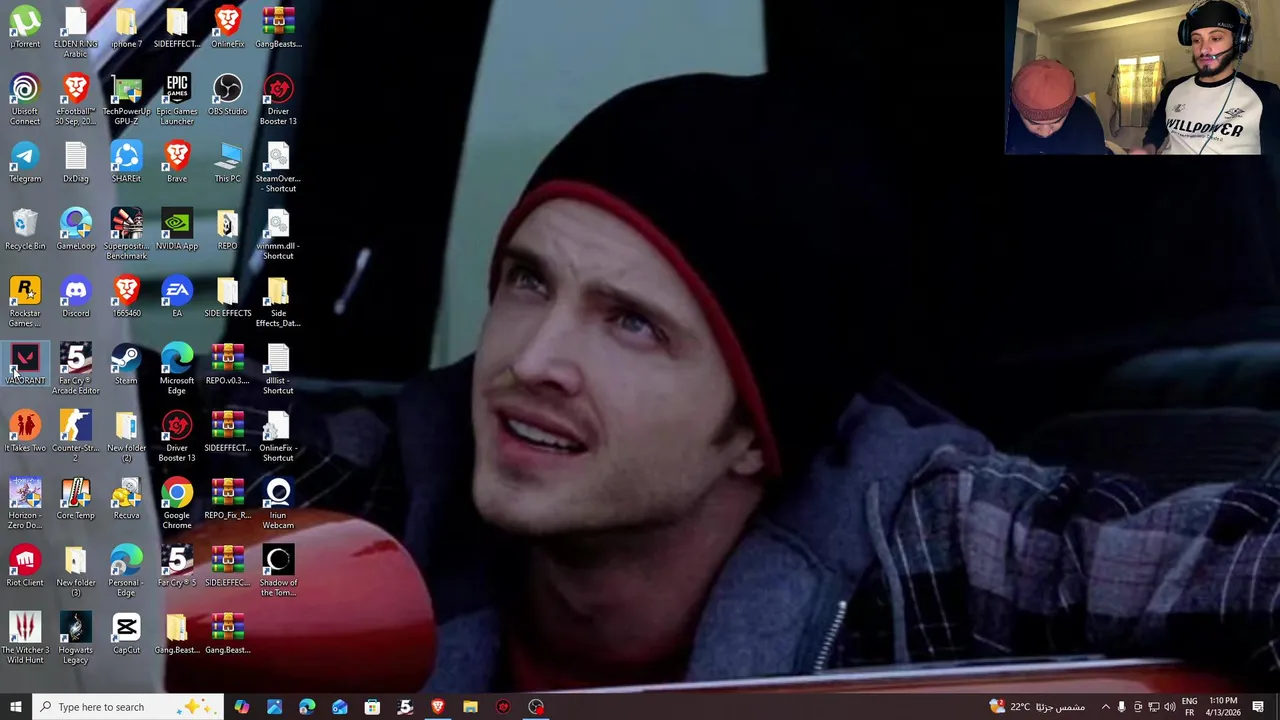Select the Counter-Strike 2 icon
The image size is (1280, 720).
(76, 436)
